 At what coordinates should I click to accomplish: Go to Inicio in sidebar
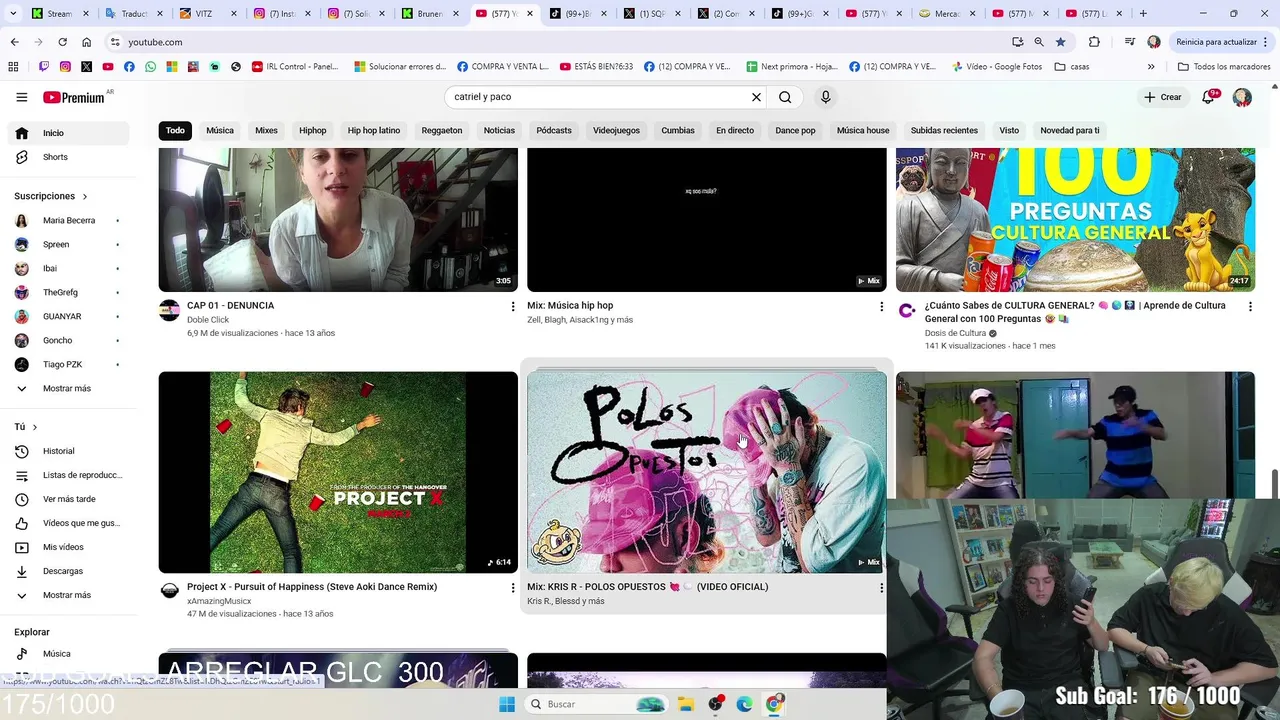point(68,133)
